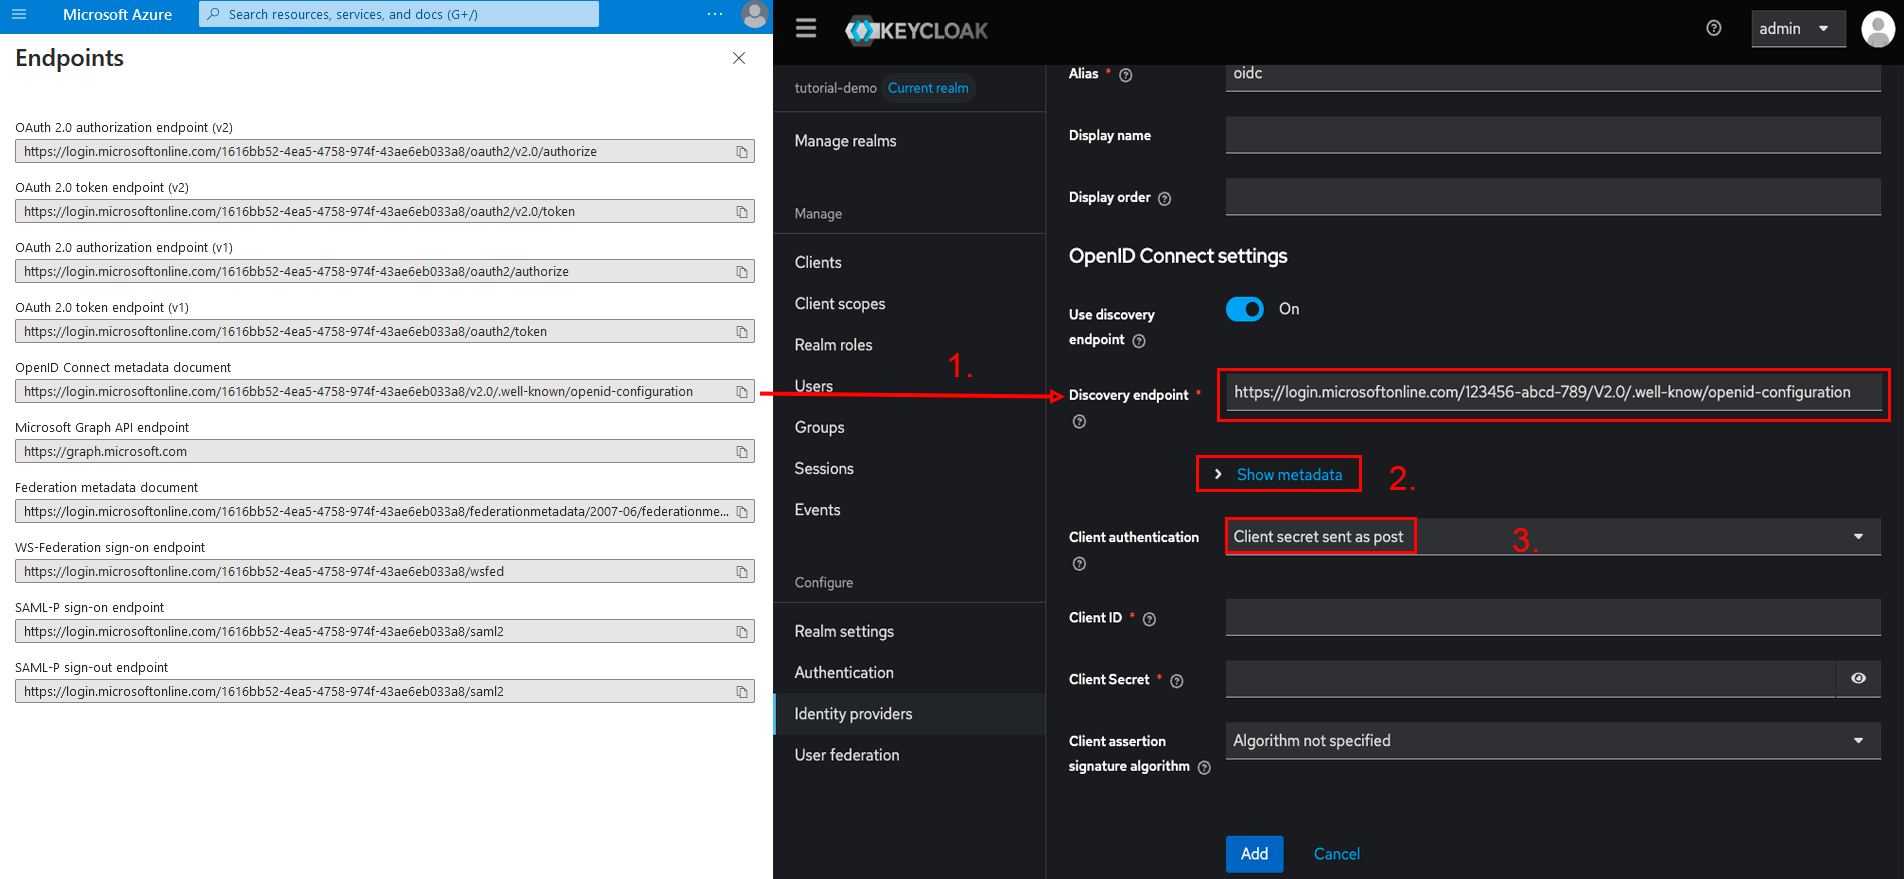
Task: Copy OAuth 2.0 authorization endpoint (v2) URL
Action: tap(742, 152)
